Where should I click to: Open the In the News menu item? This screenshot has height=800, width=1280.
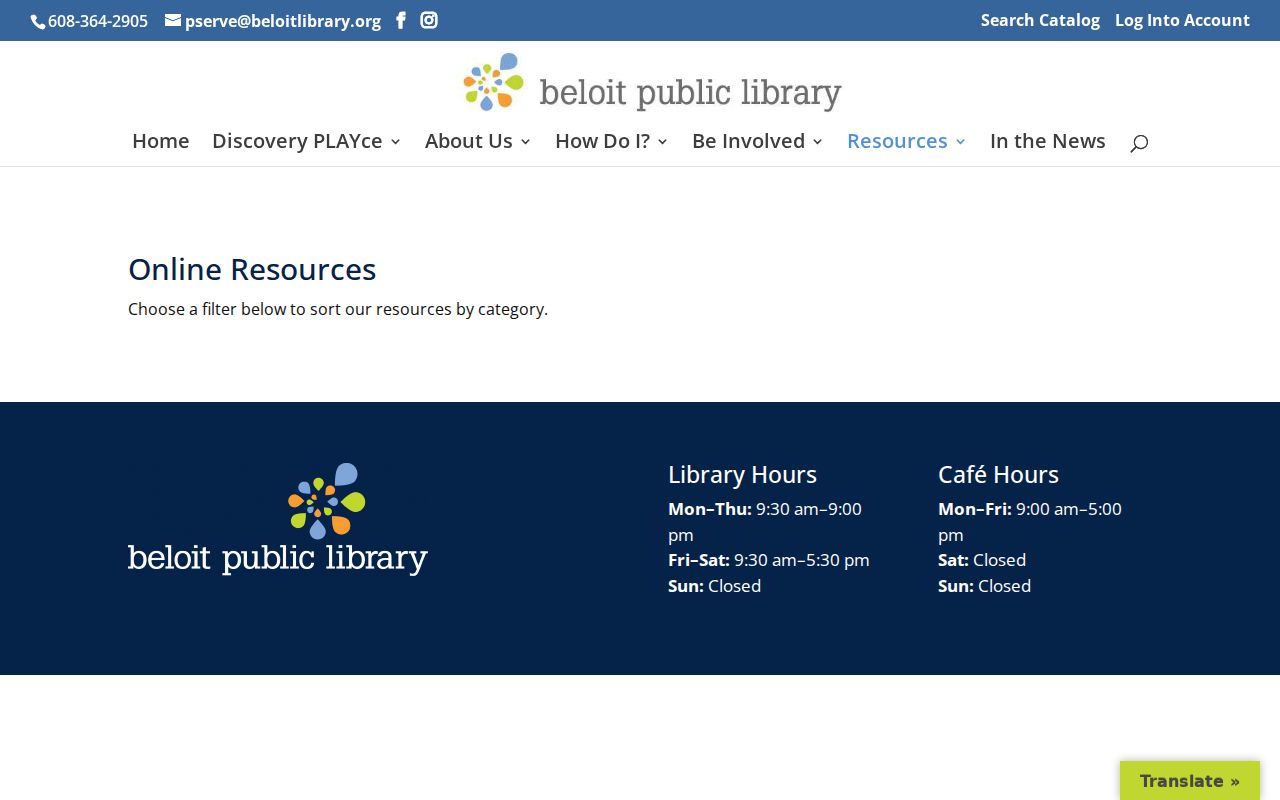1048,141
